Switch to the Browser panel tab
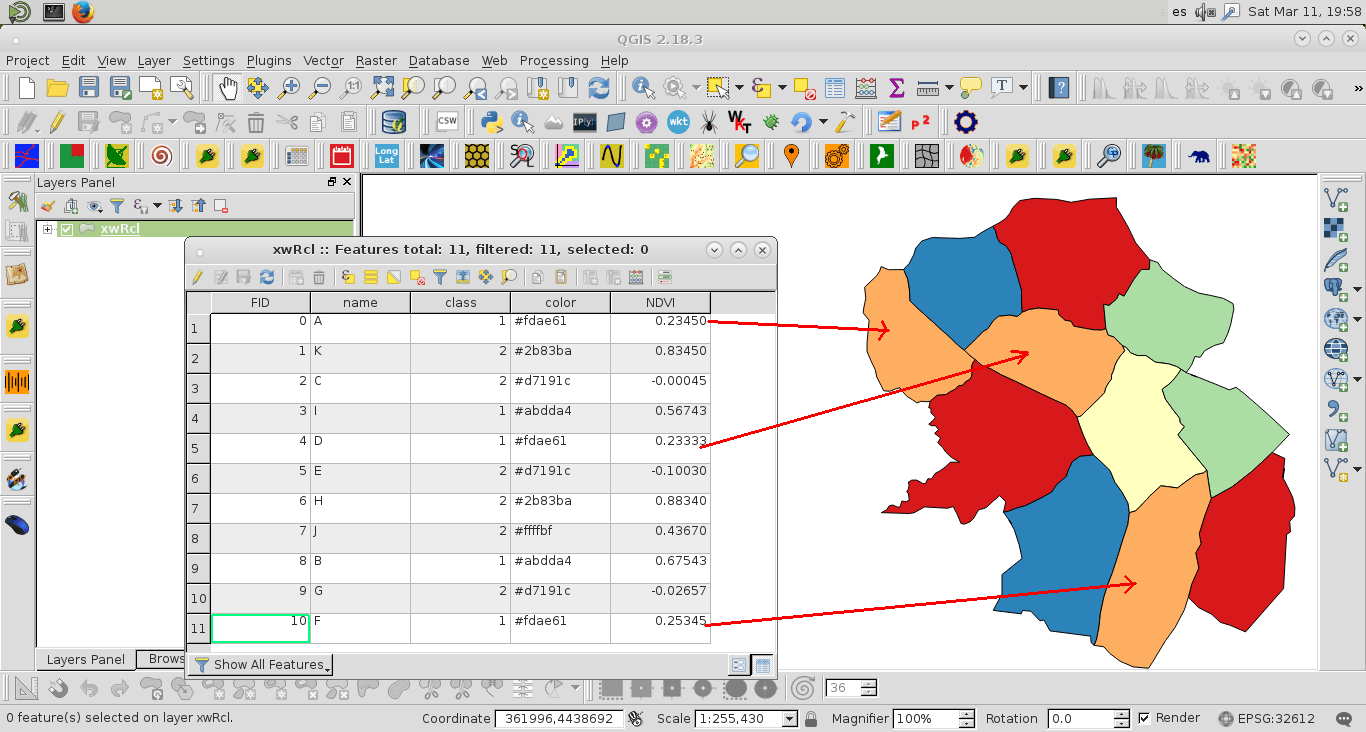This screenshot has width=1366, height=732. click(x=166, y=659)
